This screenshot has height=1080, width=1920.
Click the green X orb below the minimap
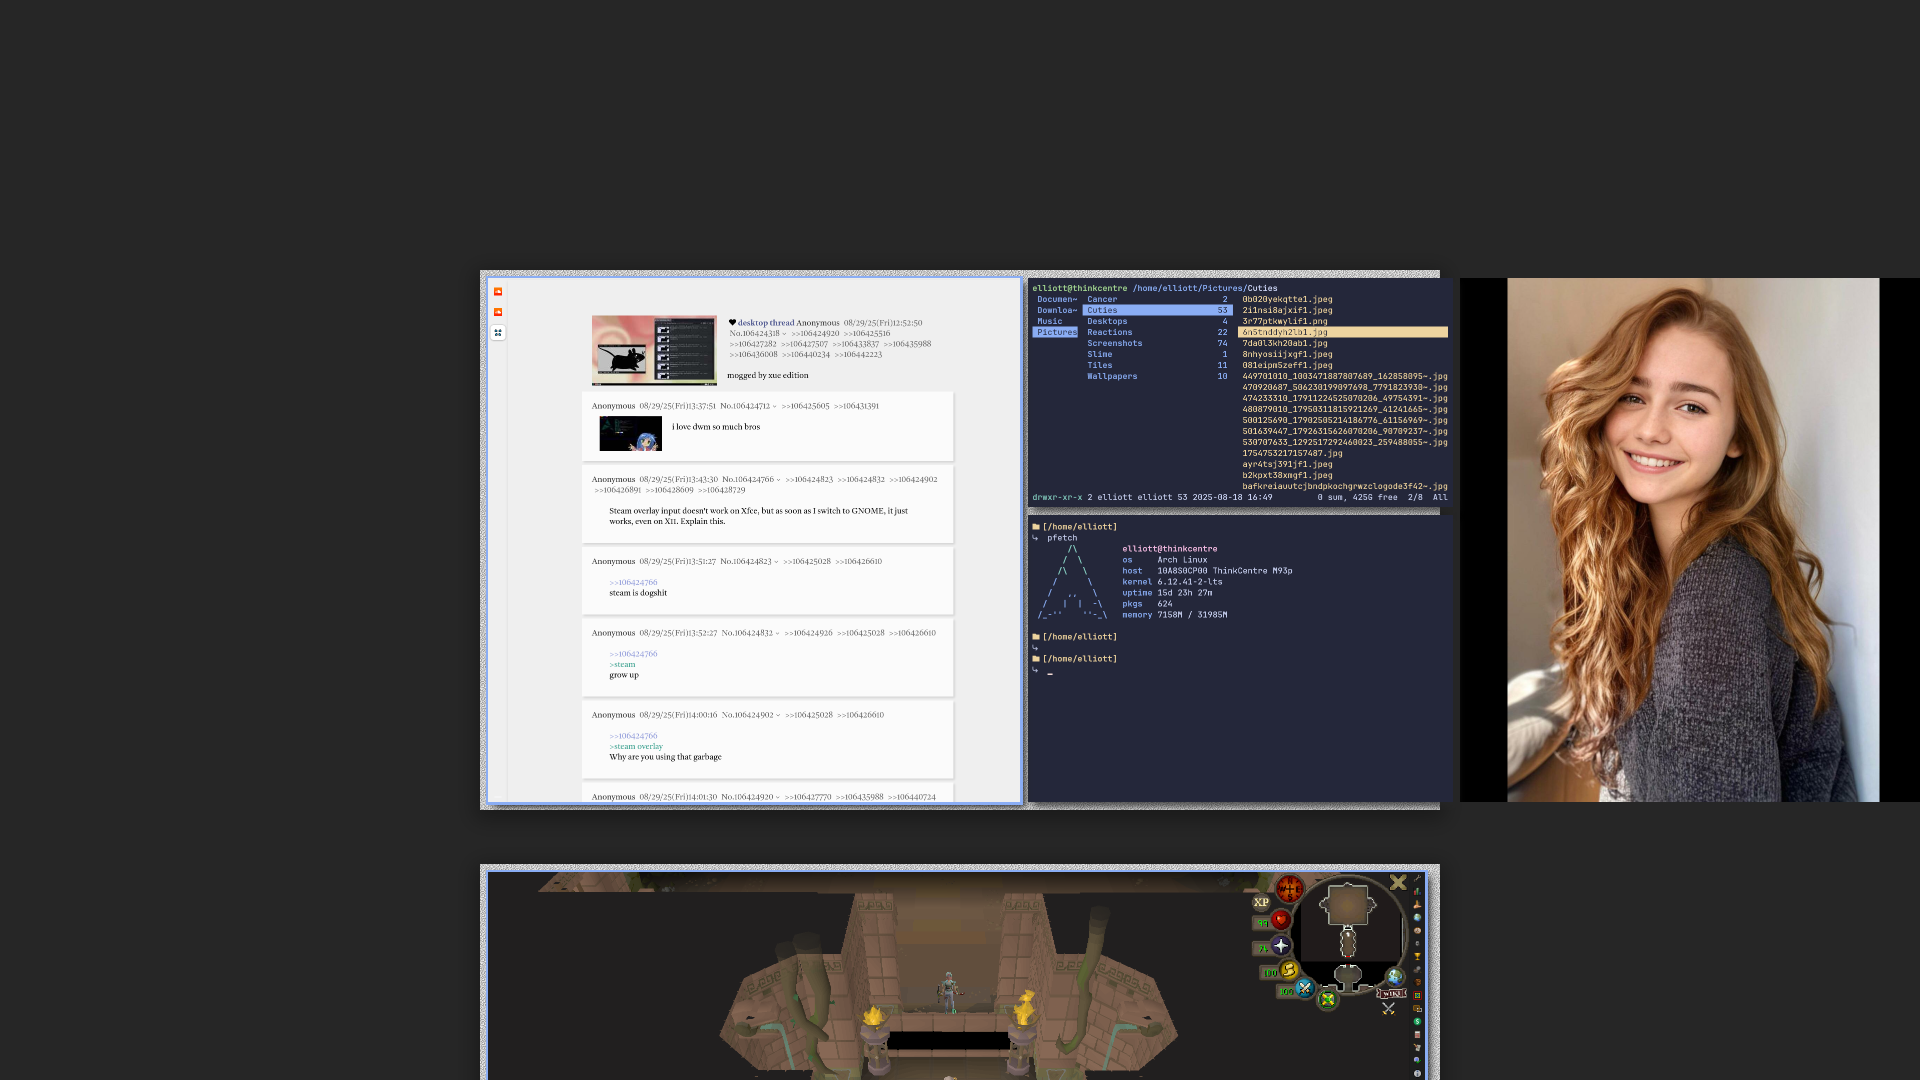click(1327, 999)
